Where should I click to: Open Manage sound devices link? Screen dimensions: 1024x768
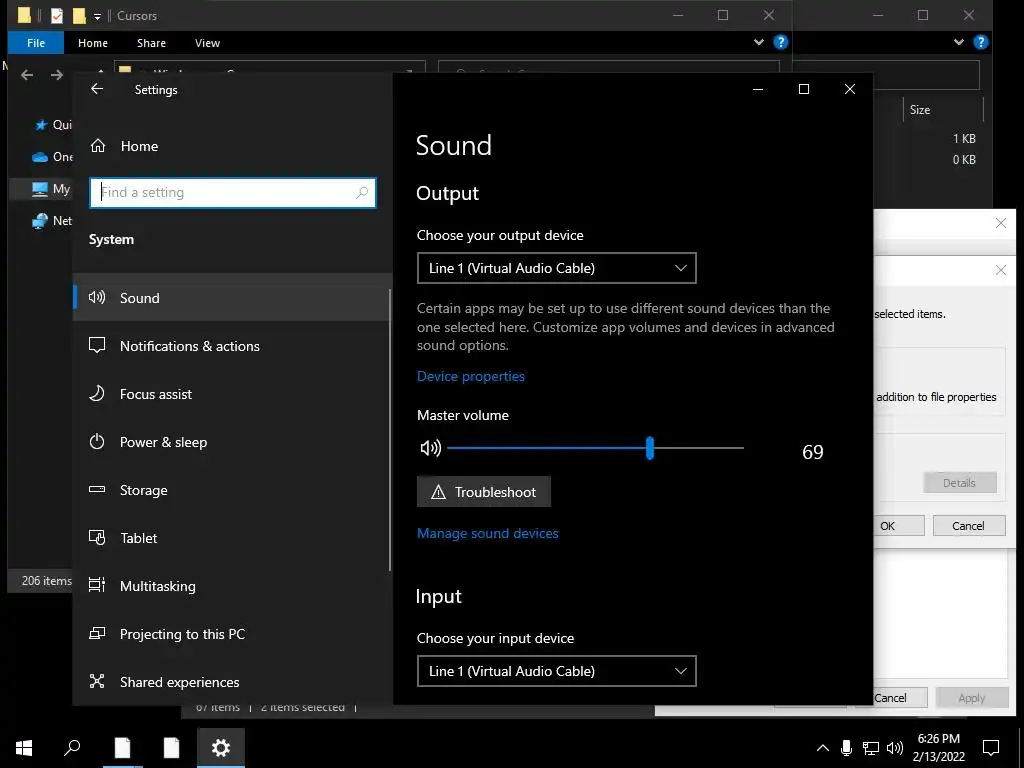488,533
